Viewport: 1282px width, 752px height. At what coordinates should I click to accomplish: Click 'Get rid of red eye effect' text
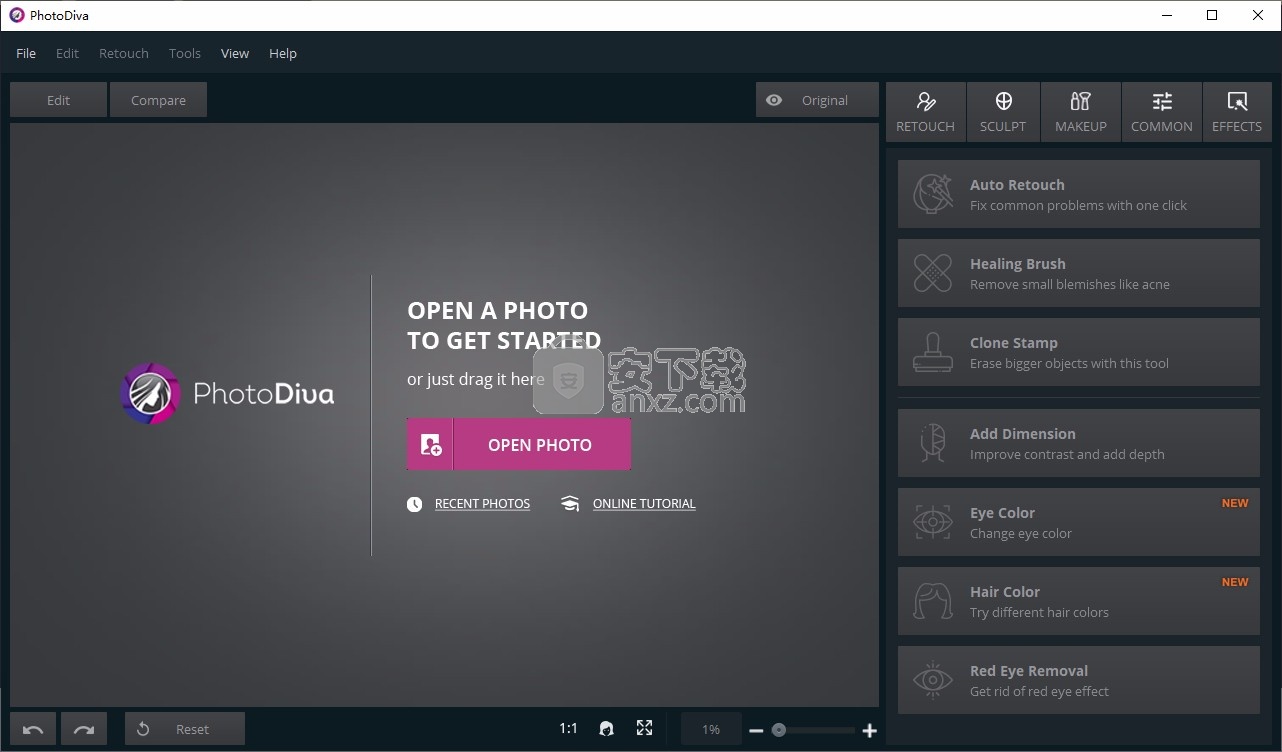click(1039, 691)
